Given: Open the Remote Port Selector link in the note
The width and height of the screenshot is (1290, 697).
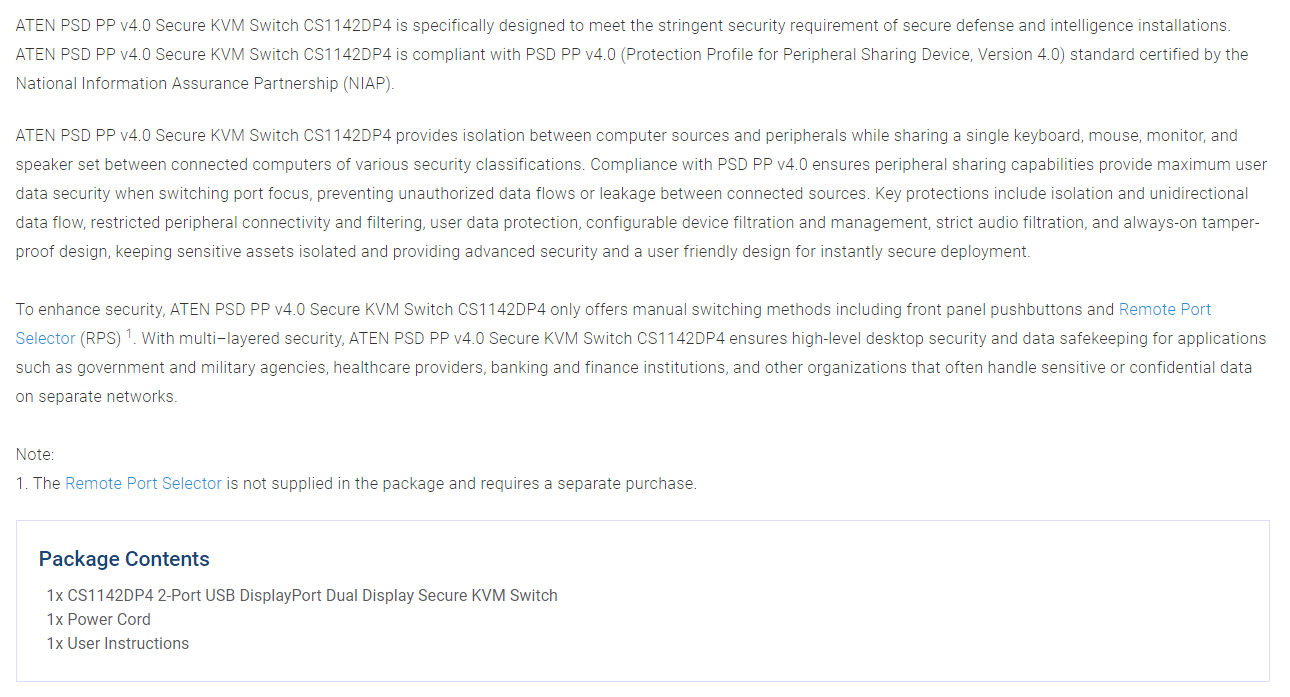Looking at the screenshot, I should point(143,483).
